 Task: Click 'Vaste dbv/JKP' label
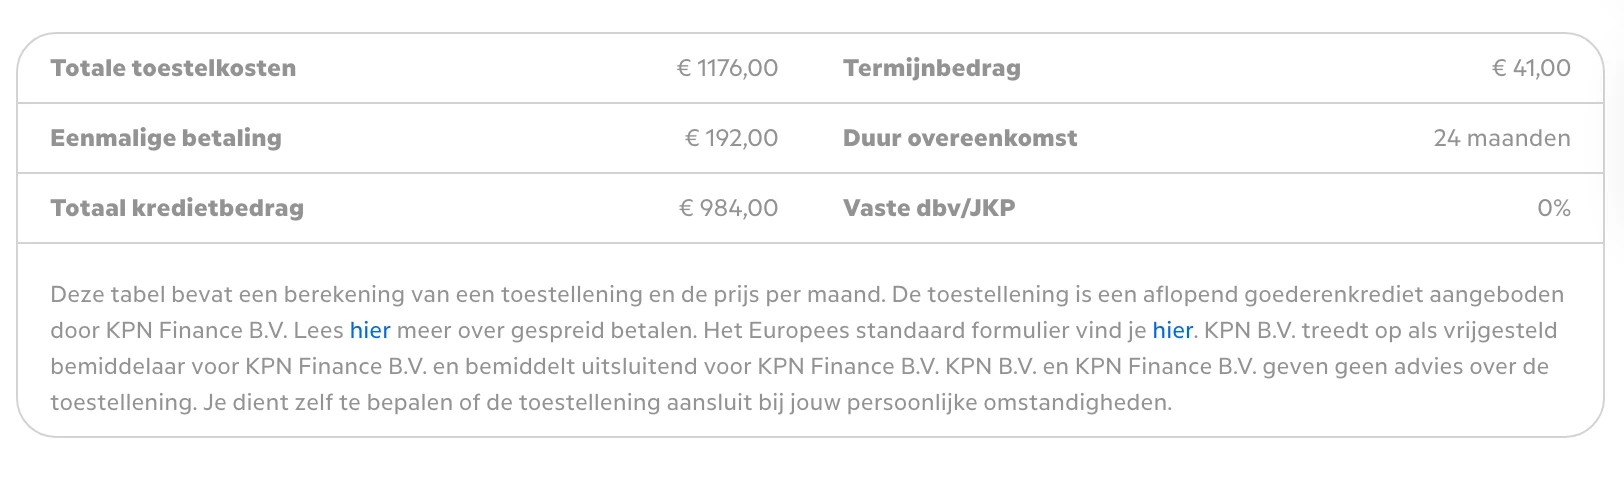click(929, 209)
